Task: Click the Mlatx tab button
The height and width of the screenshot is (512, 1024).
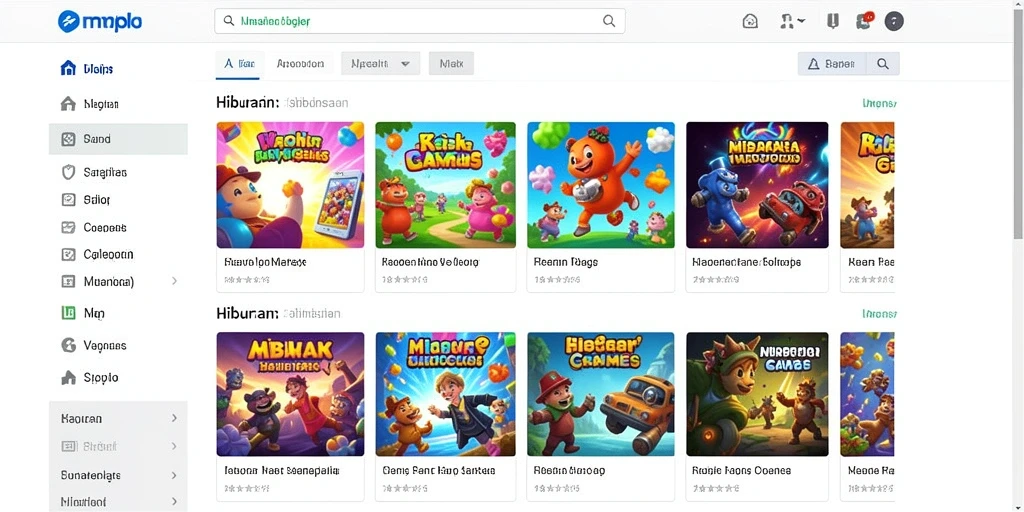Action: [x=451, y=63]
